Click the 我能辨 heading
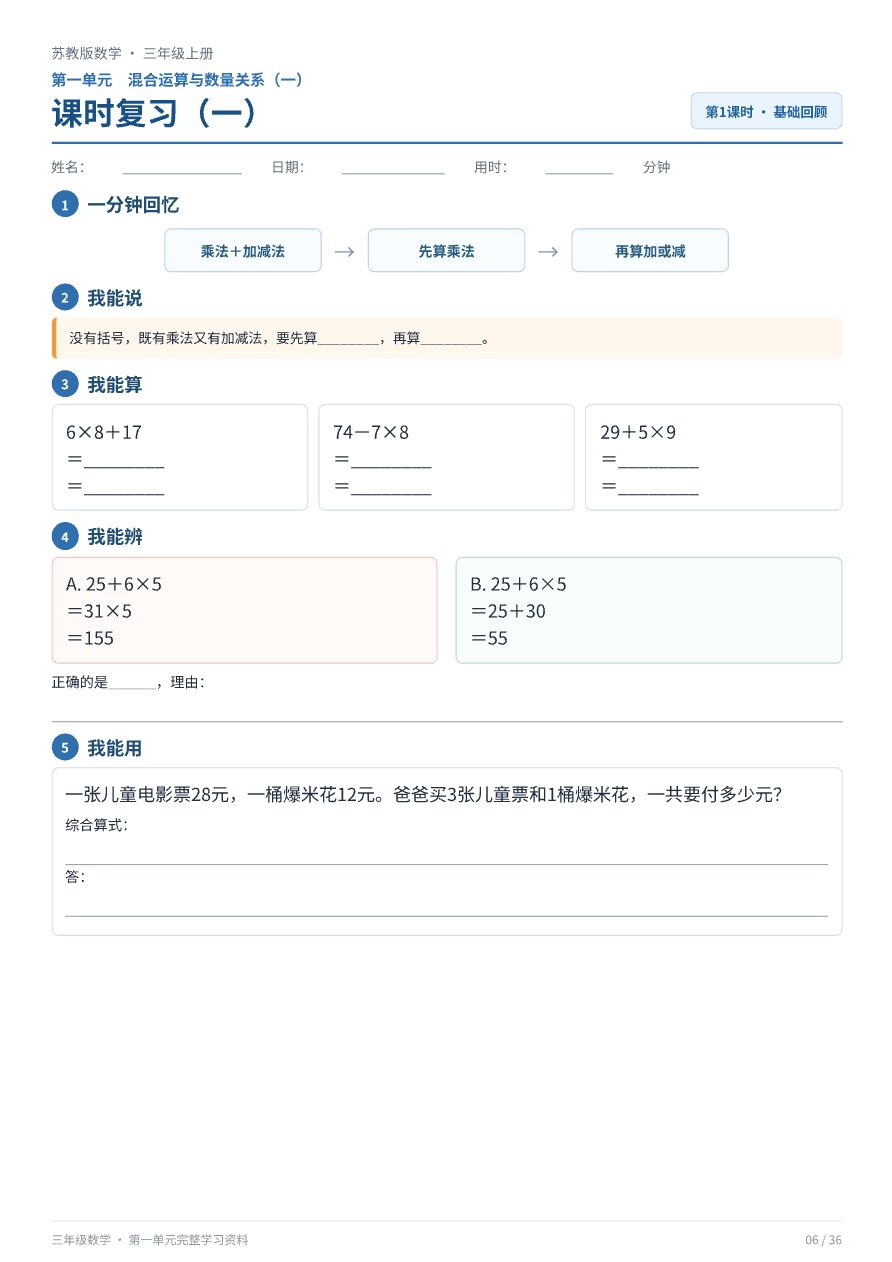Viewport: 892px width, 1262px height. click(115, 537)
